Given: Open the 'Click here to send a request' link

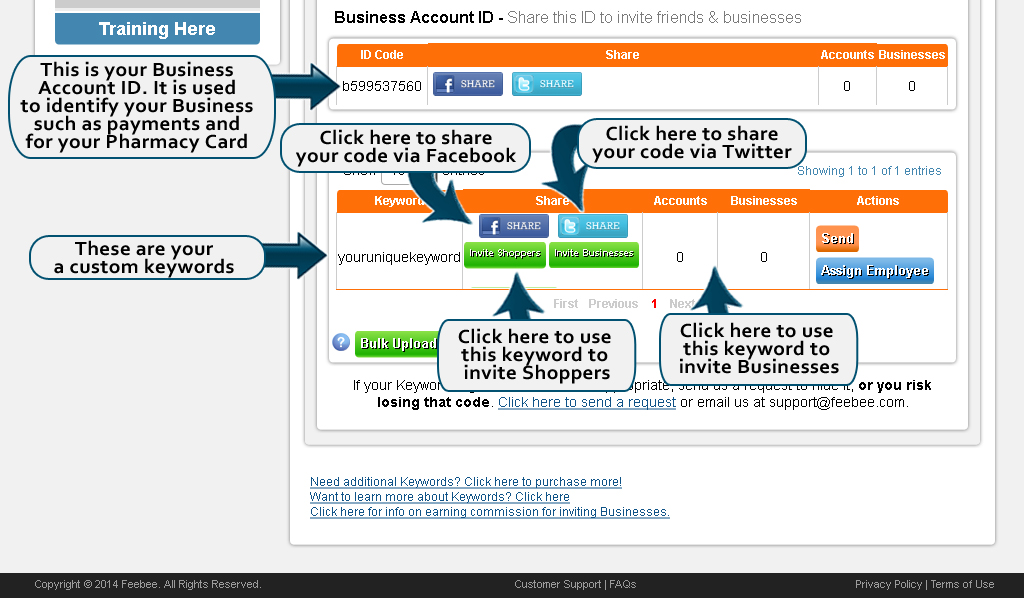Looking at the screenshot, I should pyautogui.click(x=587, y=402).
